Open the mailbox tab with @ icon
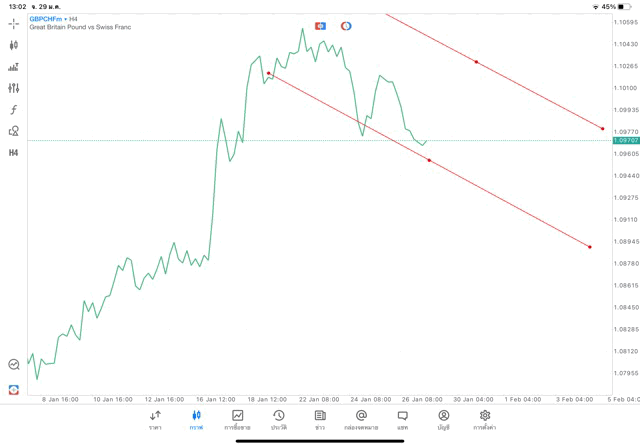This screenshot has width=640, height=447. coord(361,420)
